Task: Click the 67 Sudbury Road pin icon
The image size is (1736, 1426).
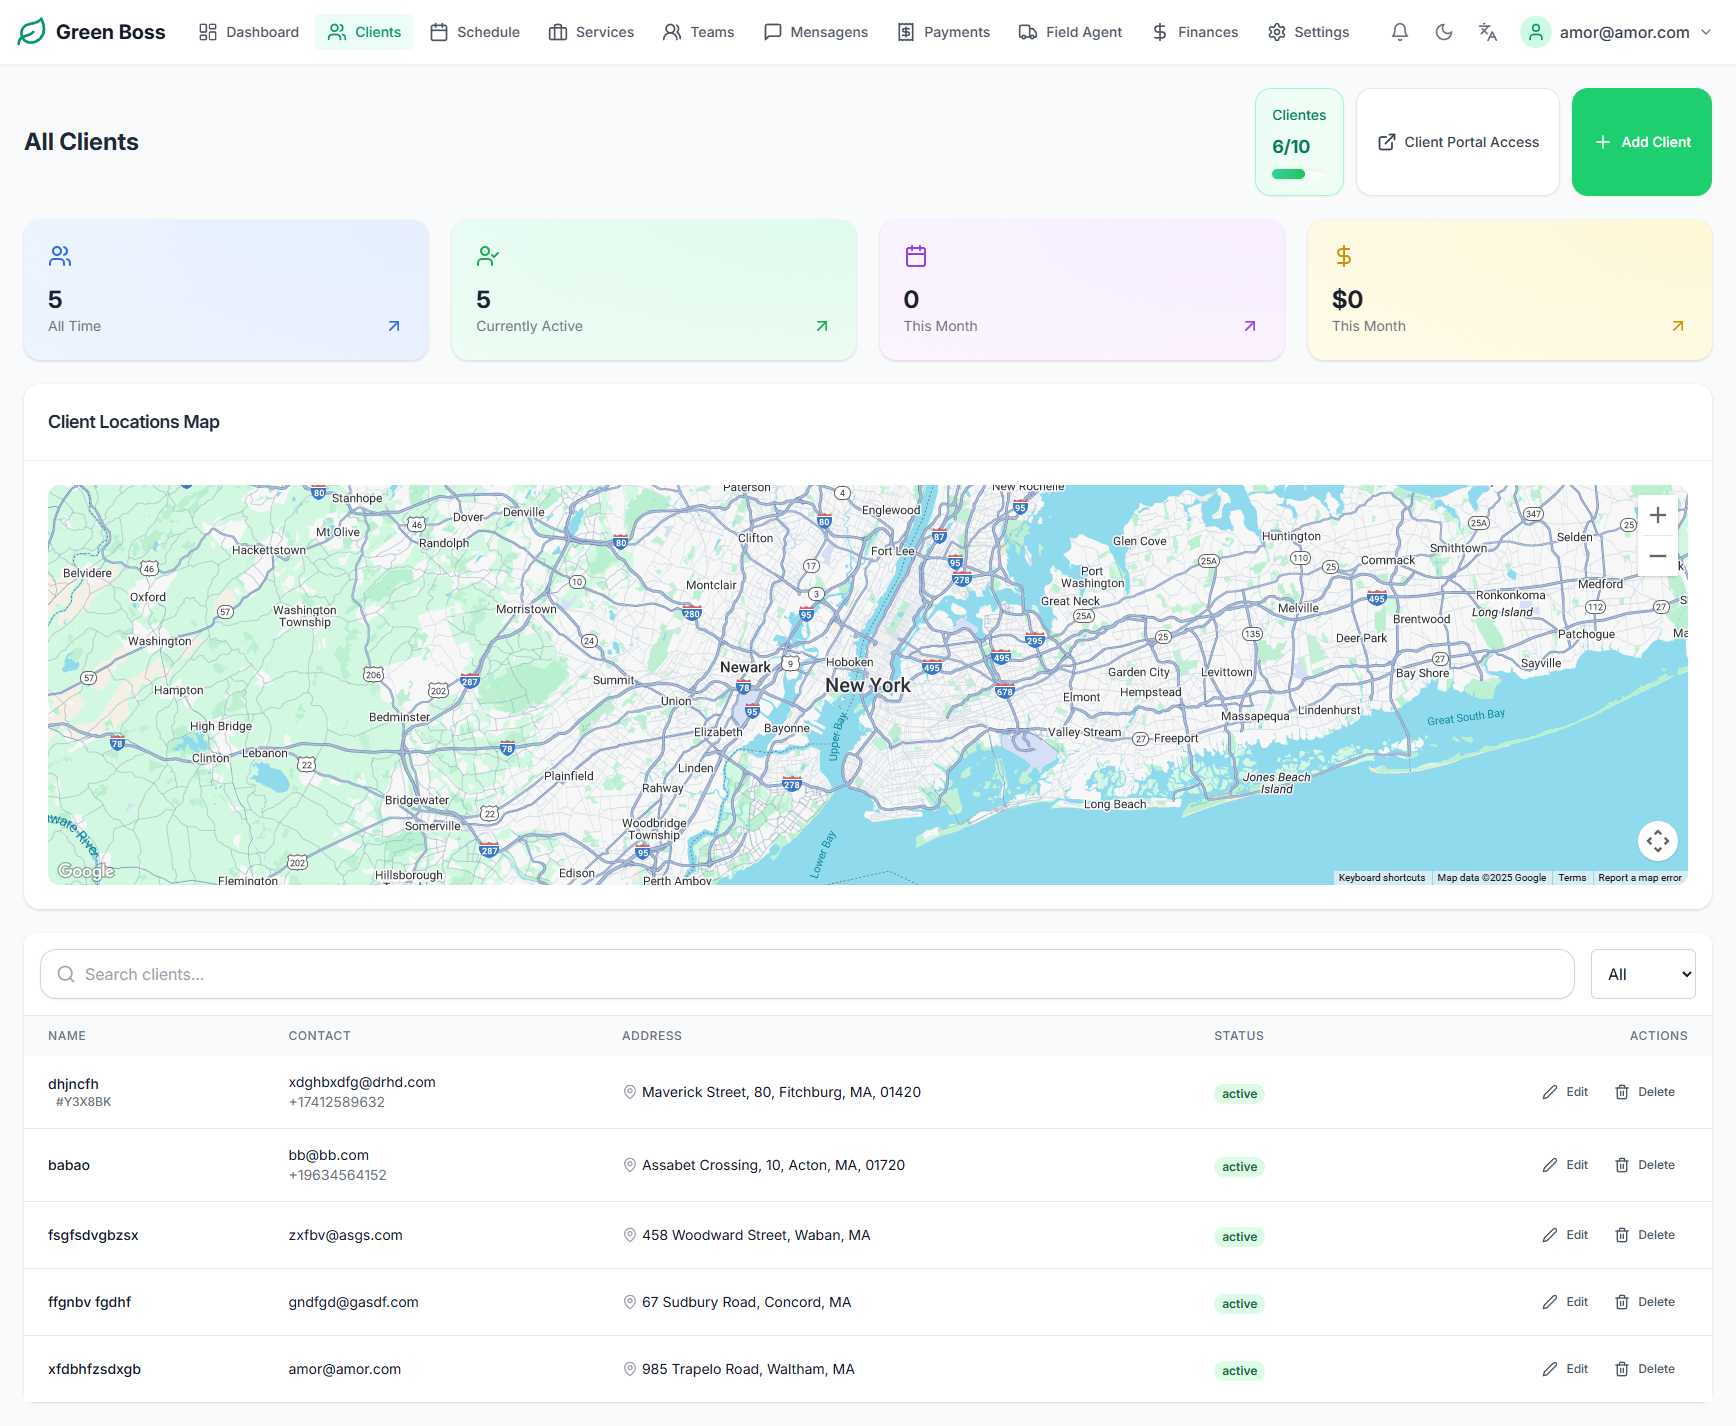Action: pos(630,1302)
